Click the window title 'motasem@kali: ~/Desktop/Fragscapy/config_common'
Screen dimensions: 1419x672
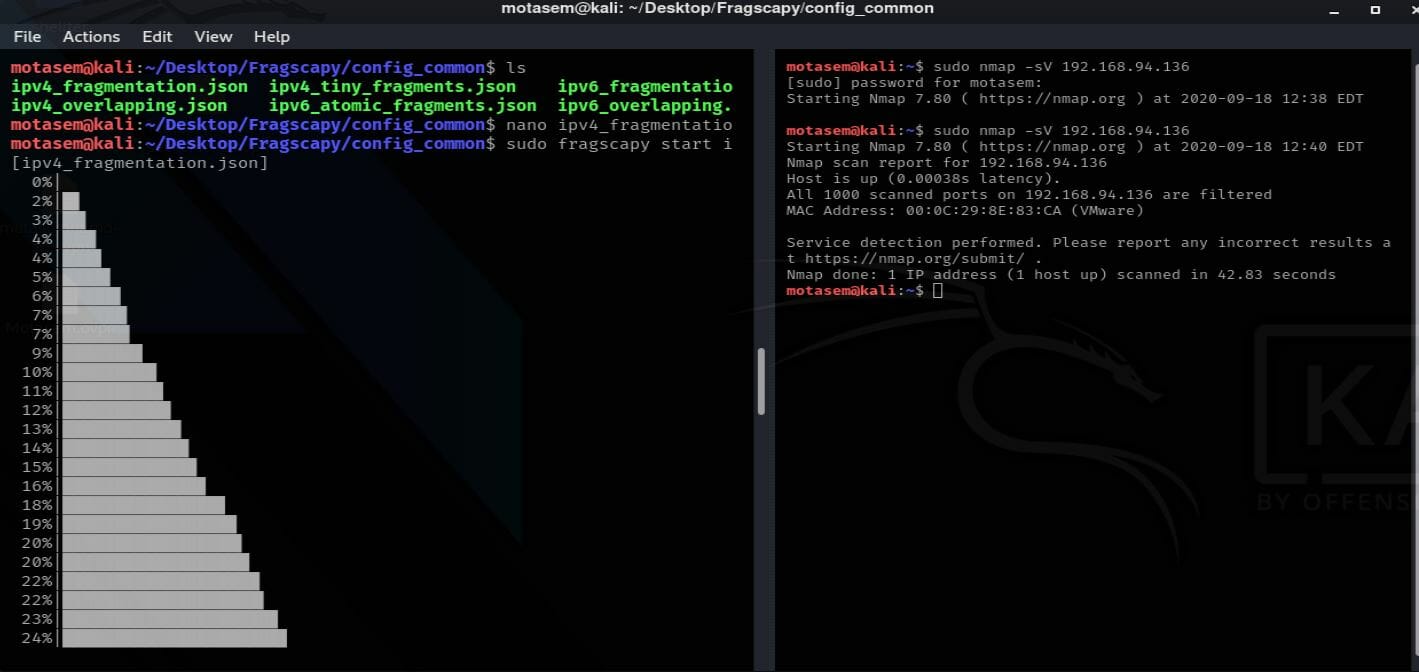717,8
